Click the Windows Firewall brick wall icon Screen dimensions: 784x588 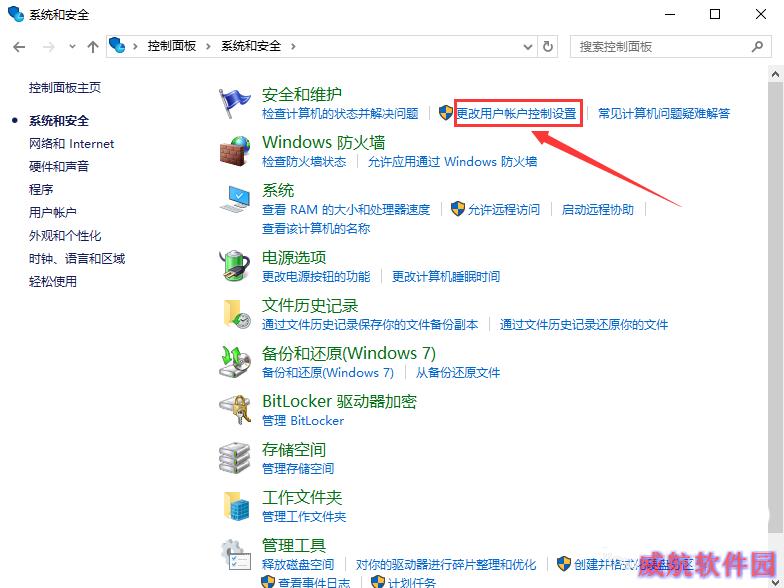pyautogui.click(x=234, y=150)
